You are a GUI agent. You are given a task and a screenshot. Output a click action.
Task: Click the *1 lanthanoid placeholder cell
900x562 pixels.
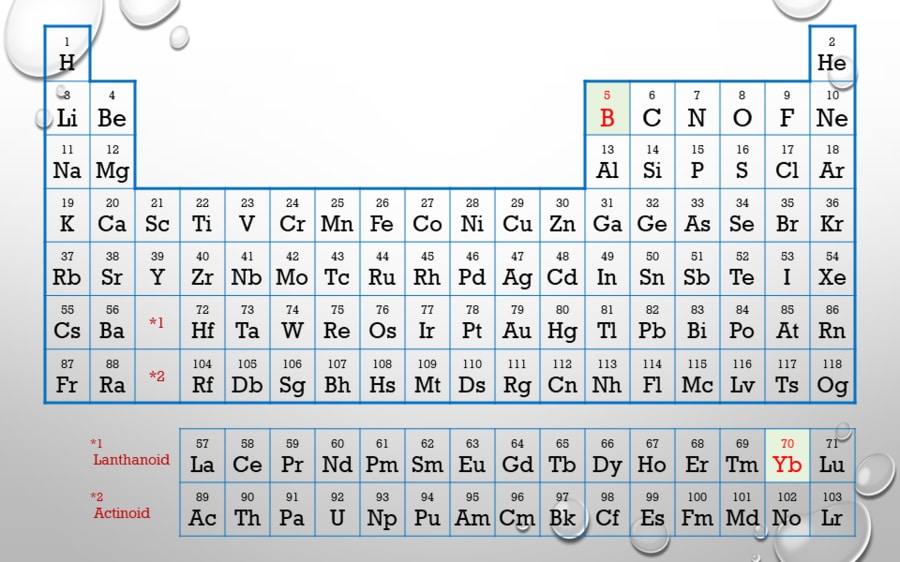[x=157, y=322]
